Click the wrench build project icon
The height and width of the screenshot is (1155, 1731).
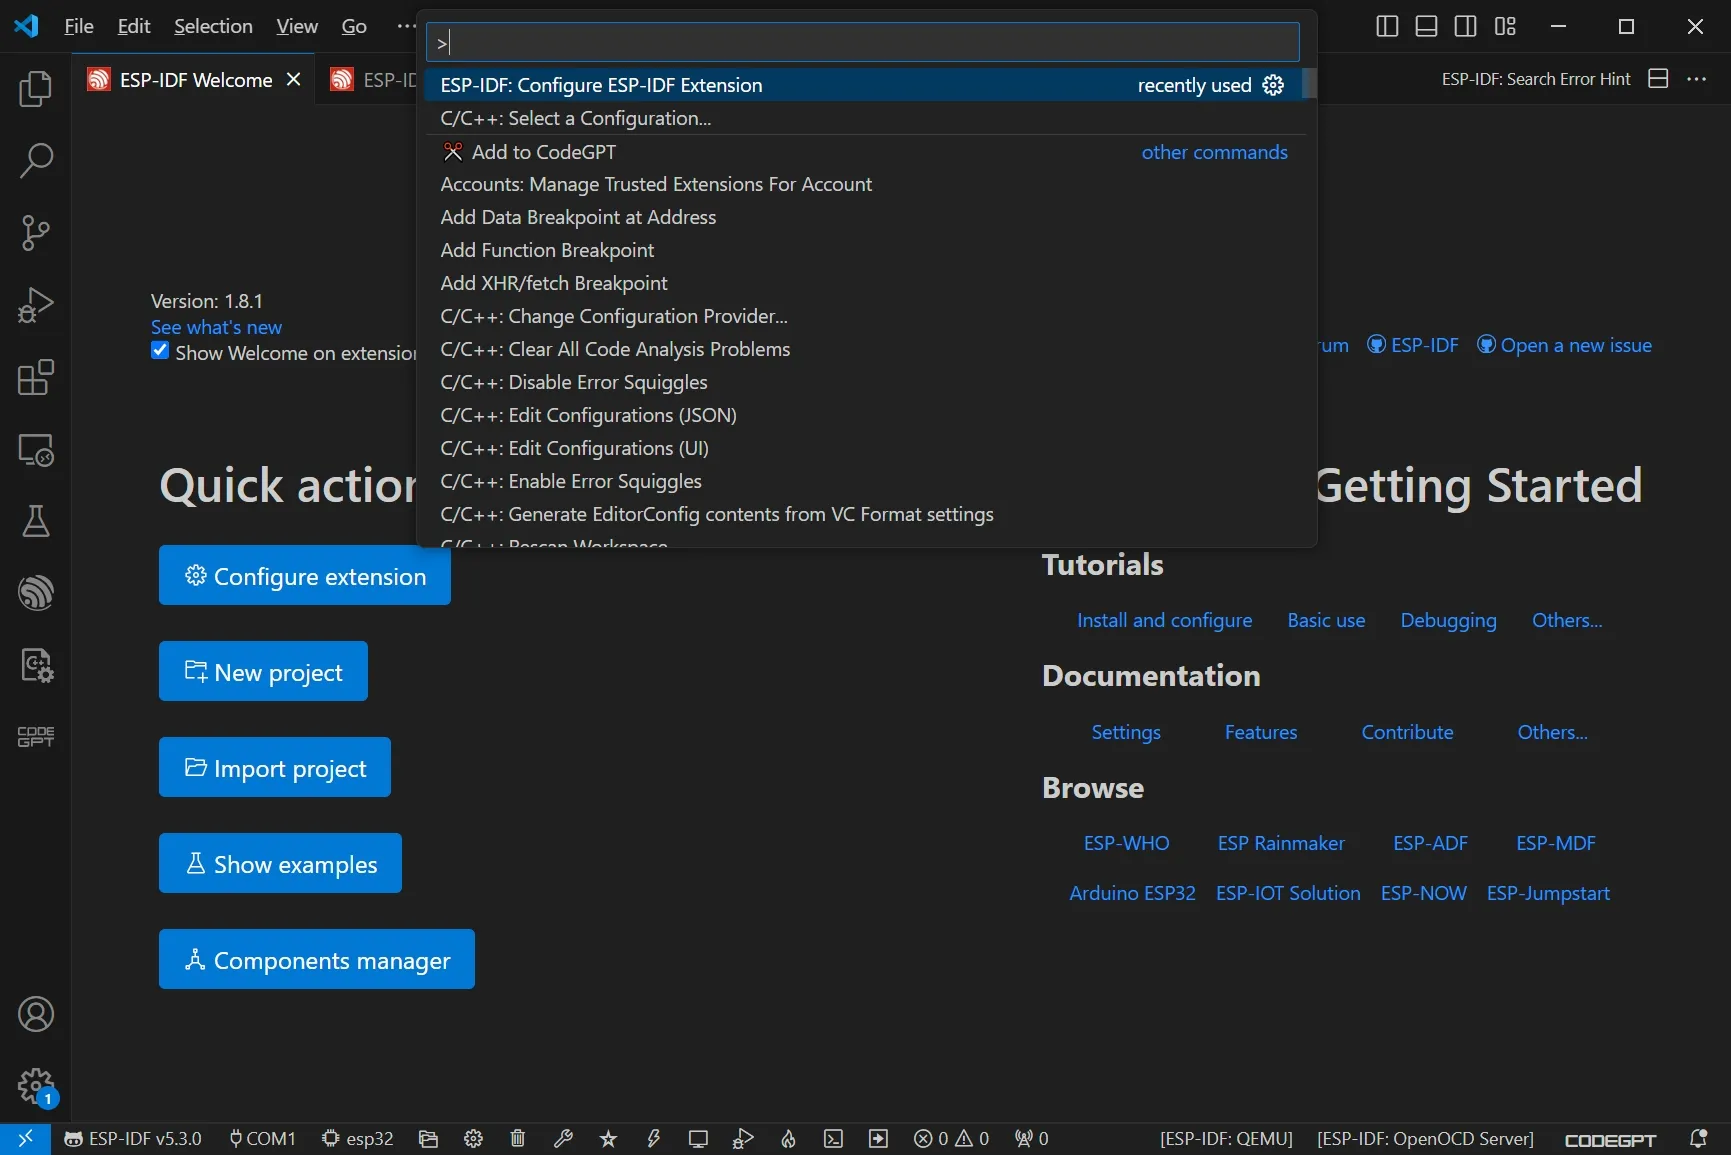pos(562,1138)
